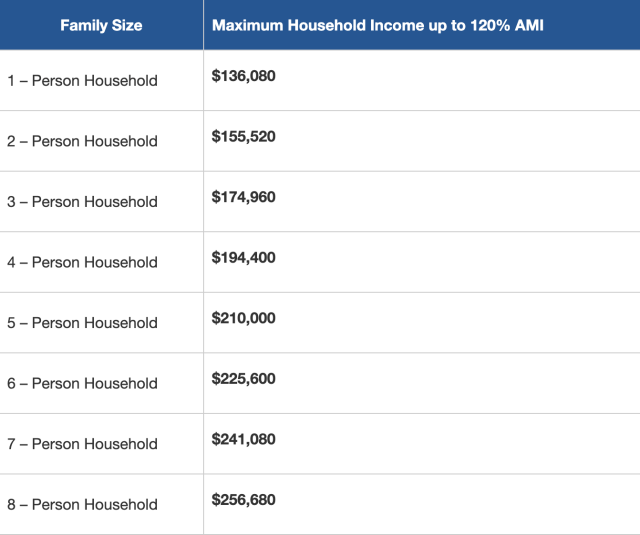The image size is (640, 535).
Task: Select the 7 – Person Household label
Action: pos(82,444)
